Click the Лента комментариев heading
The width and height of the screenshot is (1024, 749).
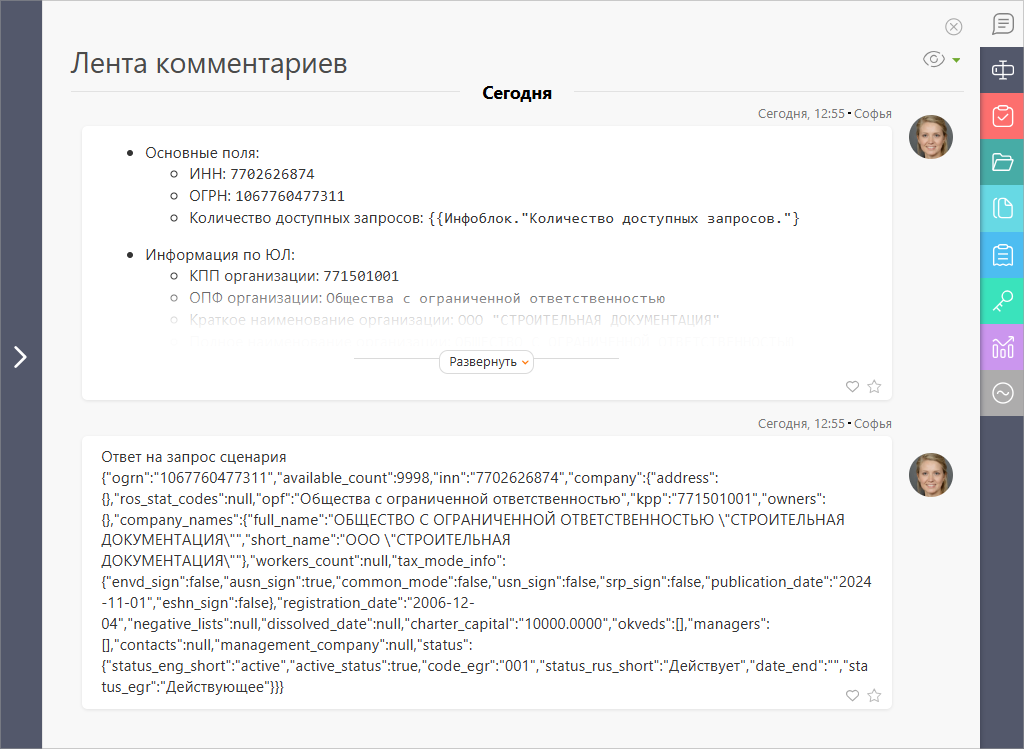tap(209, 63)
